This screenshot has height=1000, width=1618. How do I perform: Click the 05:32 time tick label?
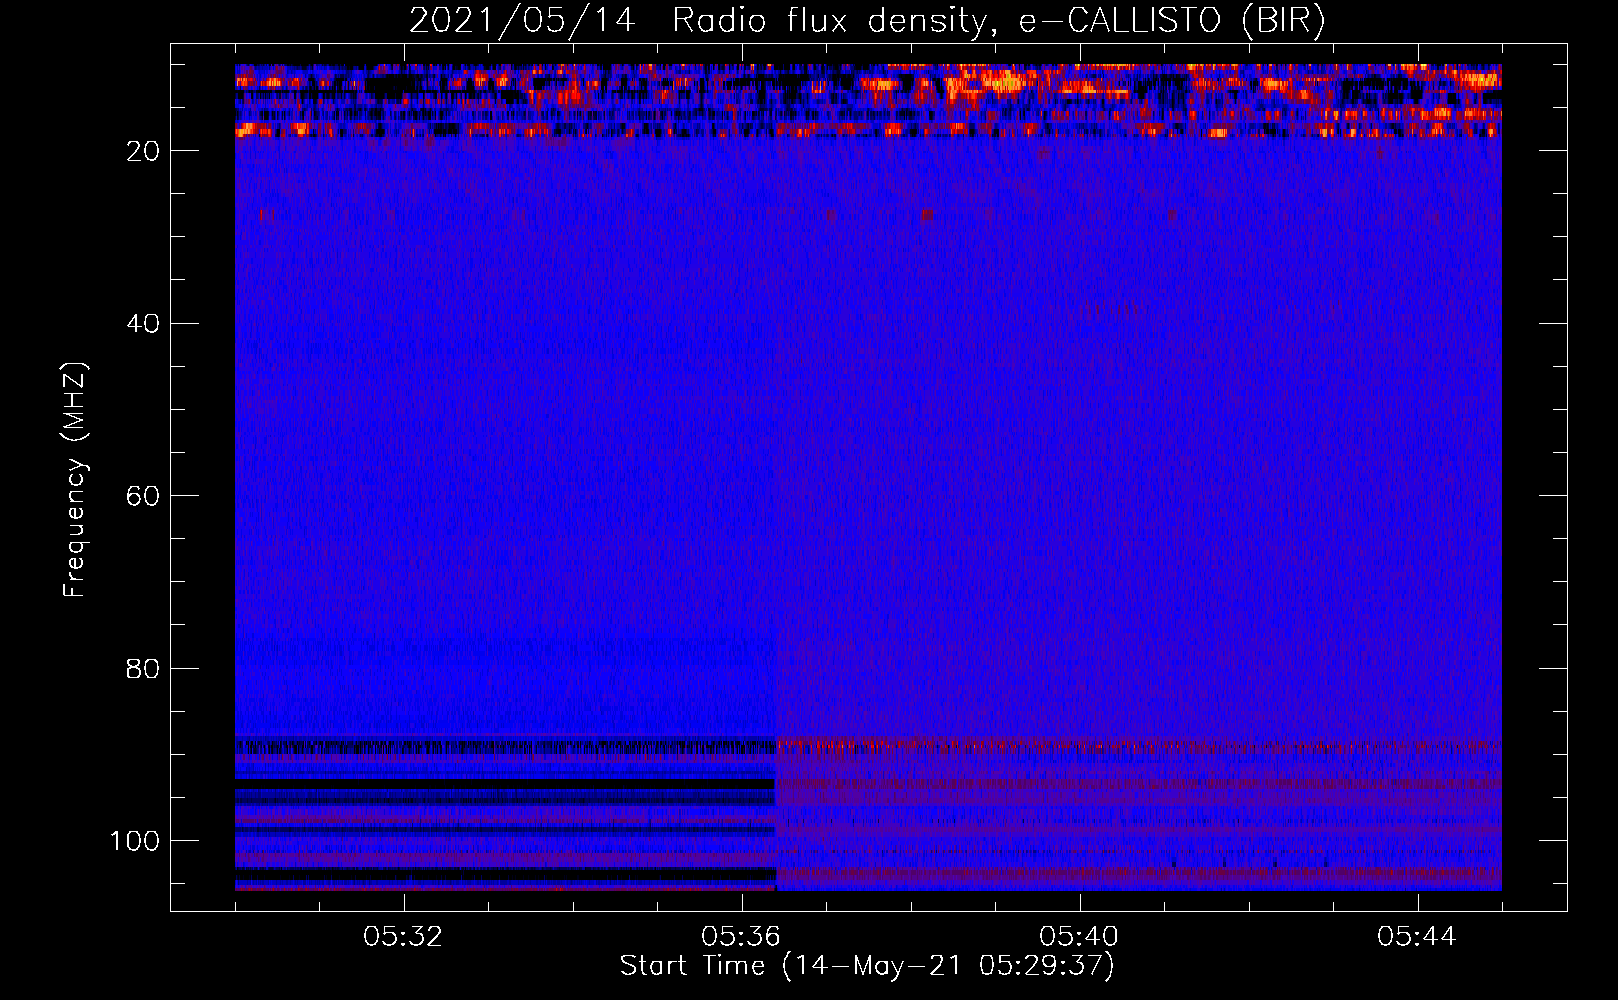click(x=403, y=937)
